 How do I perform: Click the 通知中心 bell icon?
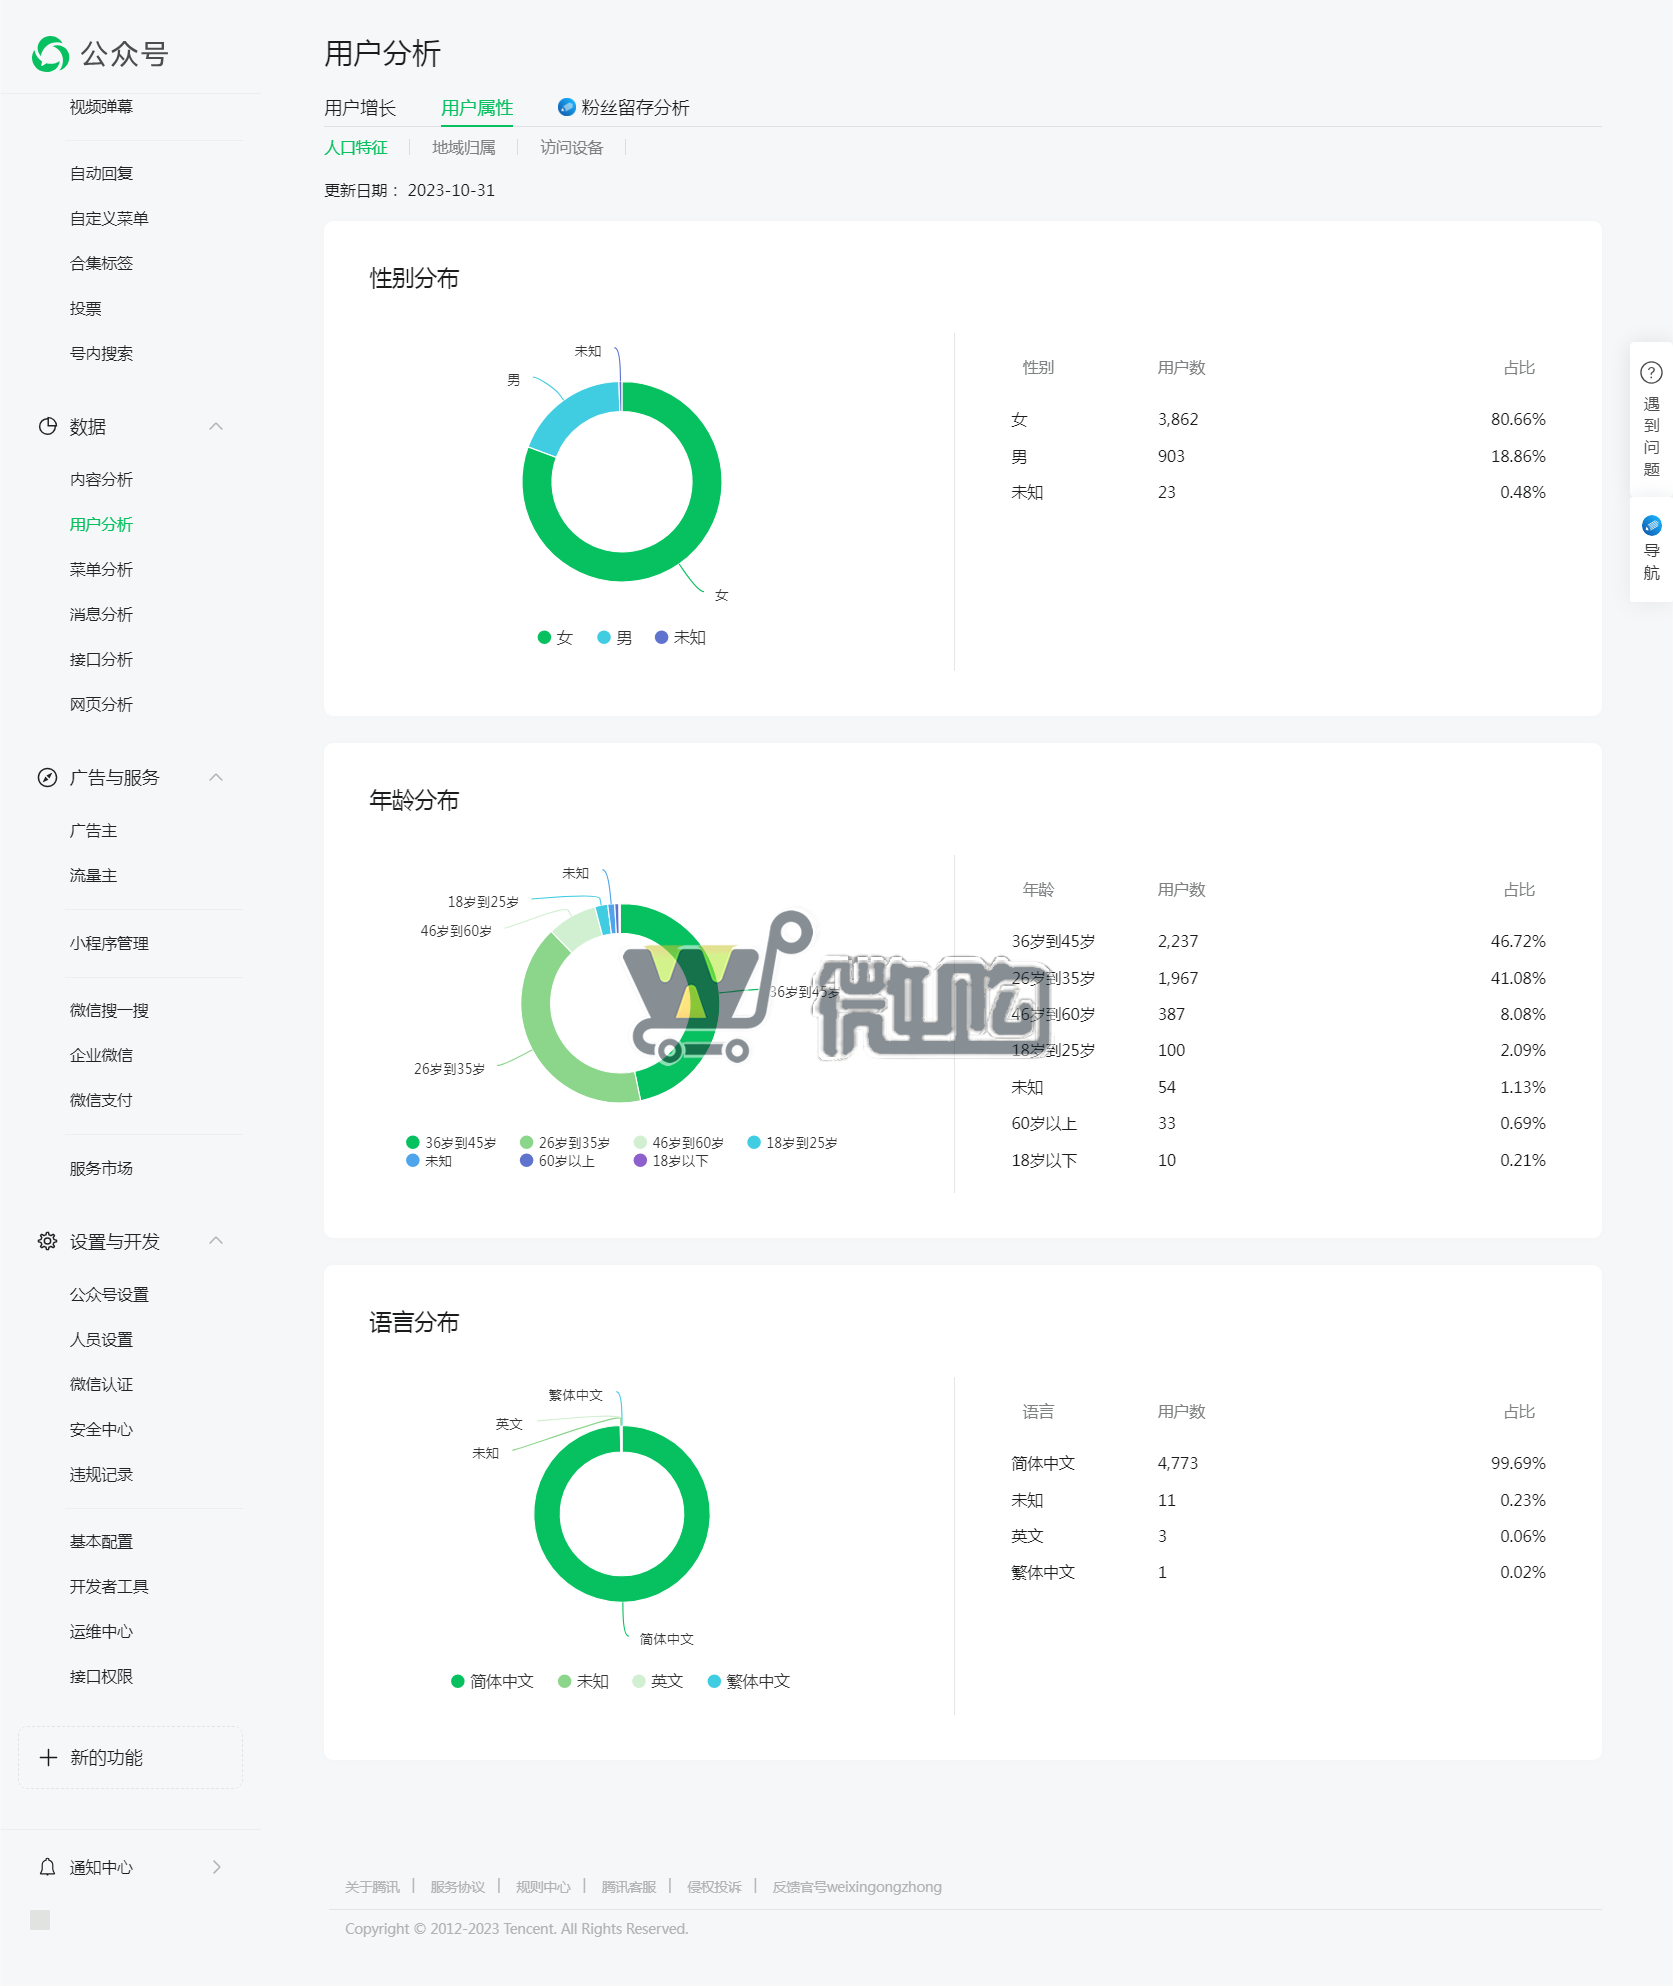click(47, 1867)
